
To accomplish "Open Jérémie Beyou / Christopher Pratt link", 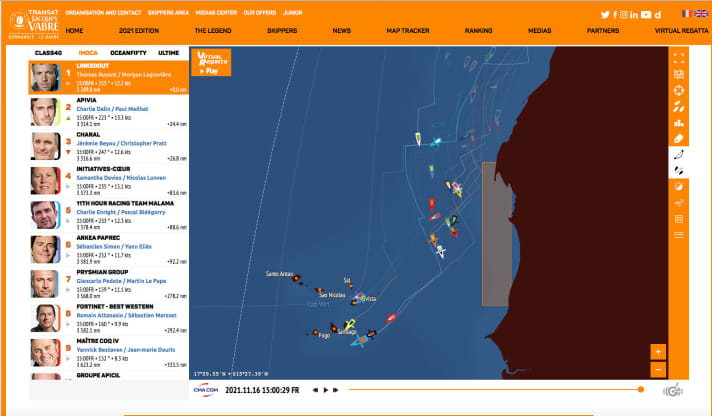I will (122, 144).
